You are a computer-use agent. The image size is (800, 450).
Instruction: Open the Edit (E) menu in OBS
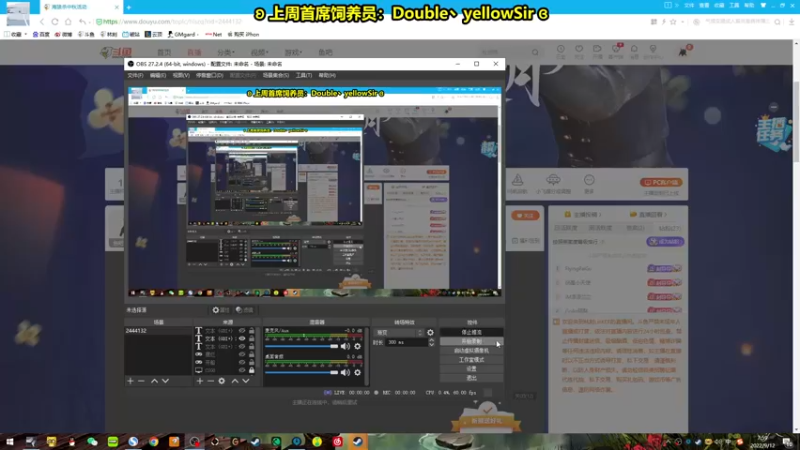[x=158, y=75]
